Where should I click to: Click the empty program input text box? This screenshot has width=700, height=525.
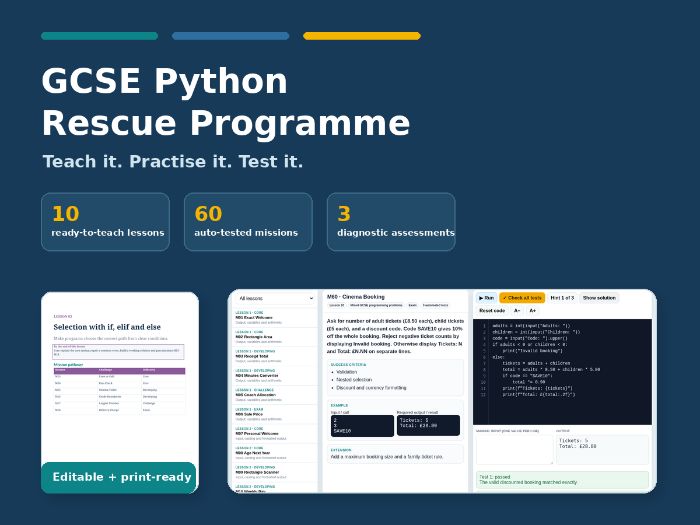coord(514,450)
